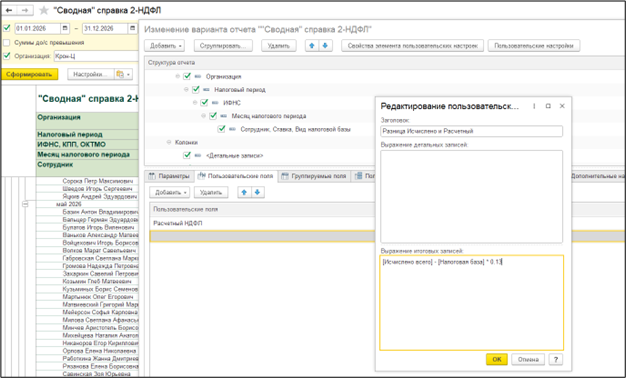Screen dimensions: 626x378
Task: Open Пользовательские настройки button
Action: pos(534,46)
